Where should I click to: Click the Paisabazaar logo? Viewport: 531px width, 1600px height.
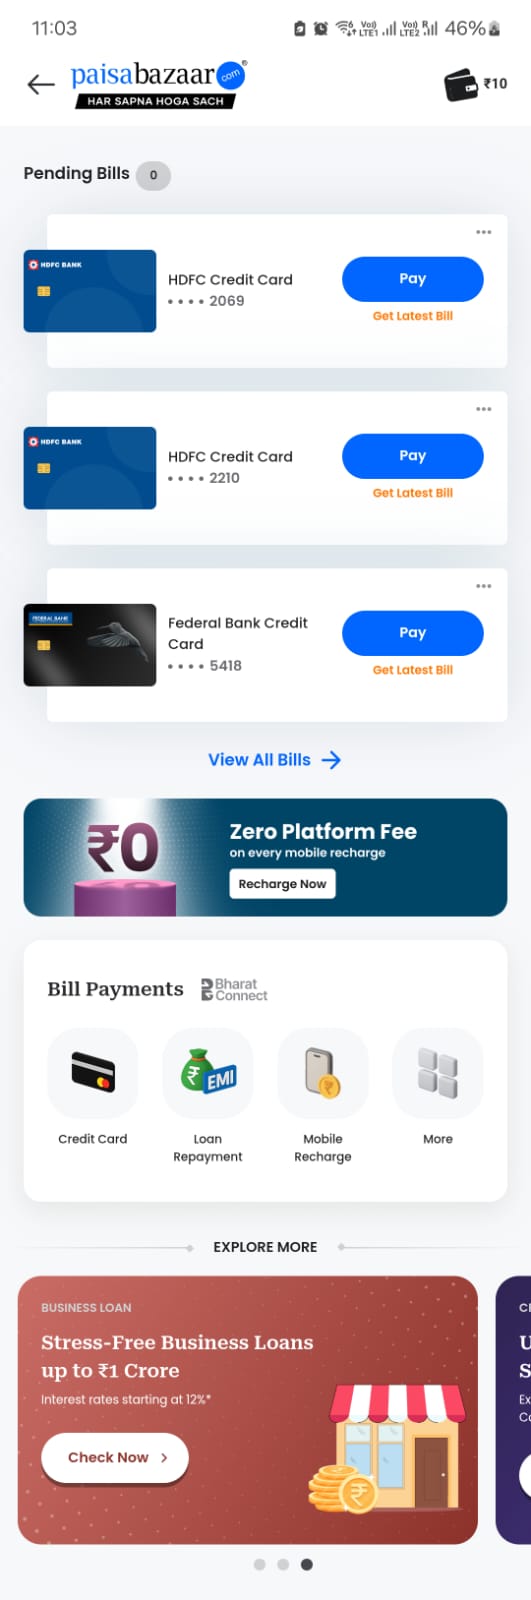pyautogui.click(x=158, y=84)
